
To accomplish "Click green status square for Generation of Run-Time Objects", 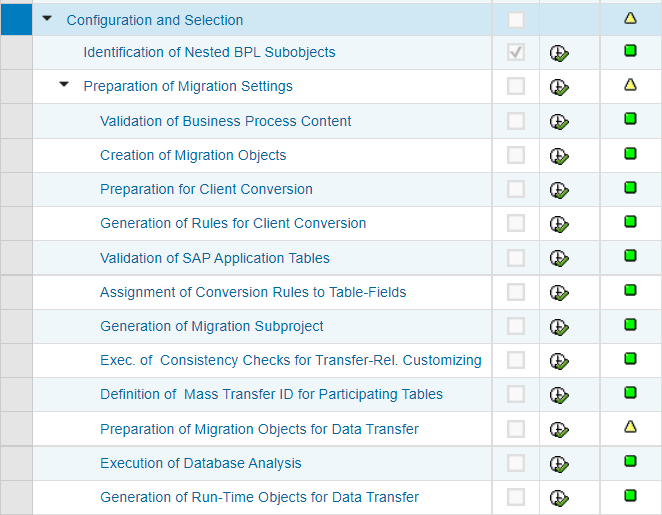I will point(630,495).
